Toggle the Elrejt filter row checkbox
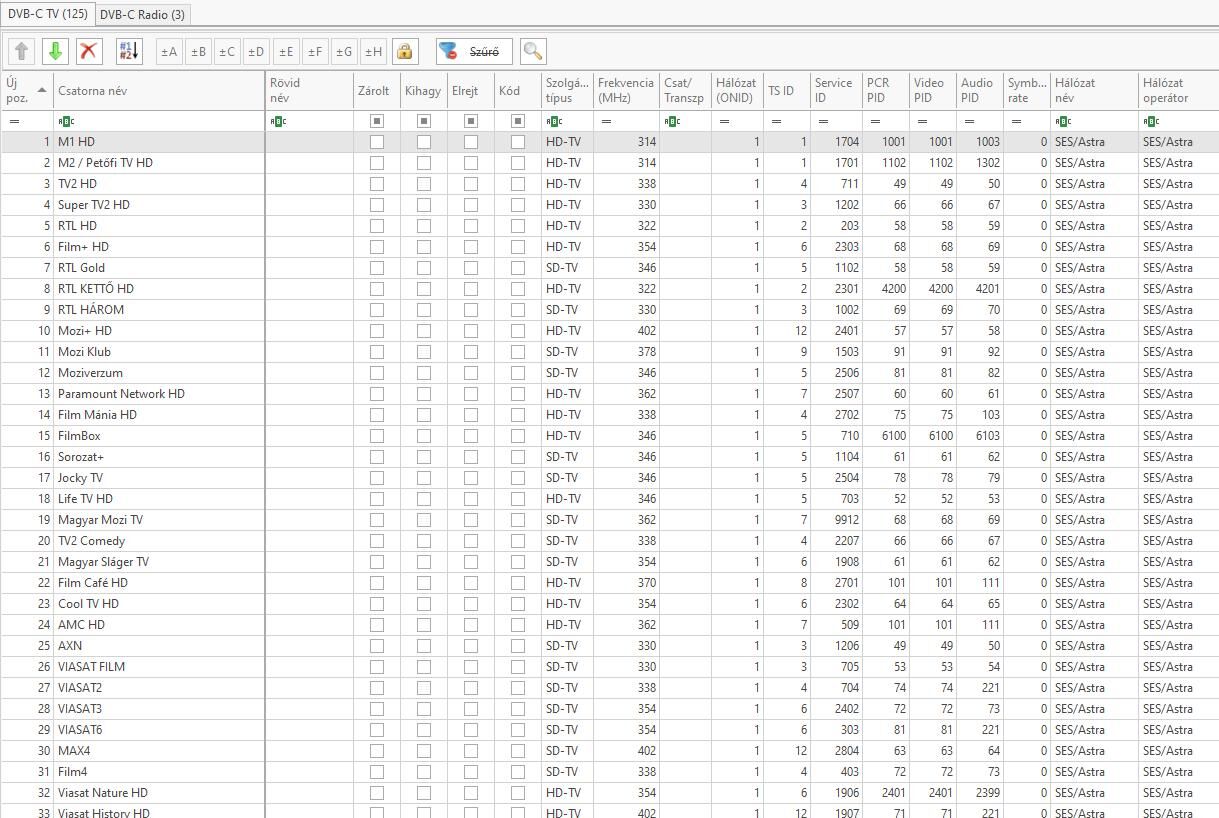This screenshot has width=1219, height=818. click(471, 121)
